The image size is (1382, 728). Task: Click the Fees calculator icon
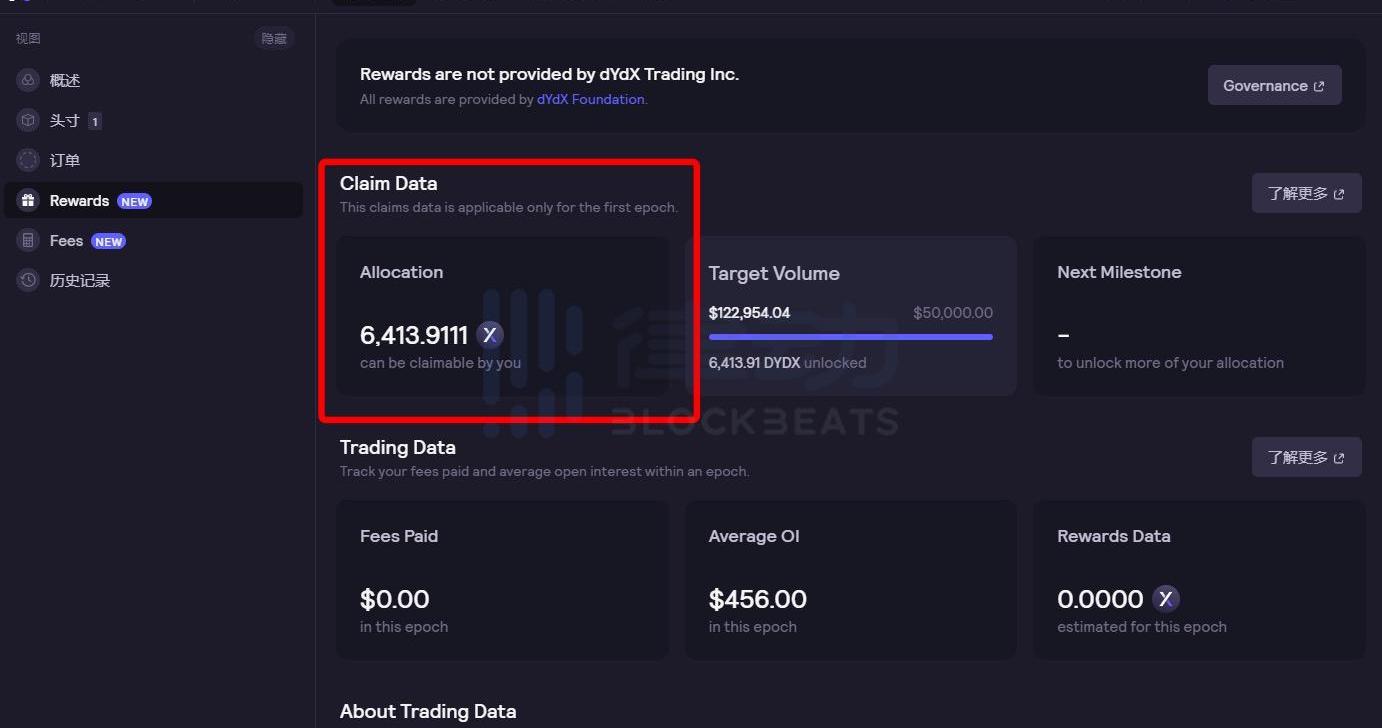[28, 241]
